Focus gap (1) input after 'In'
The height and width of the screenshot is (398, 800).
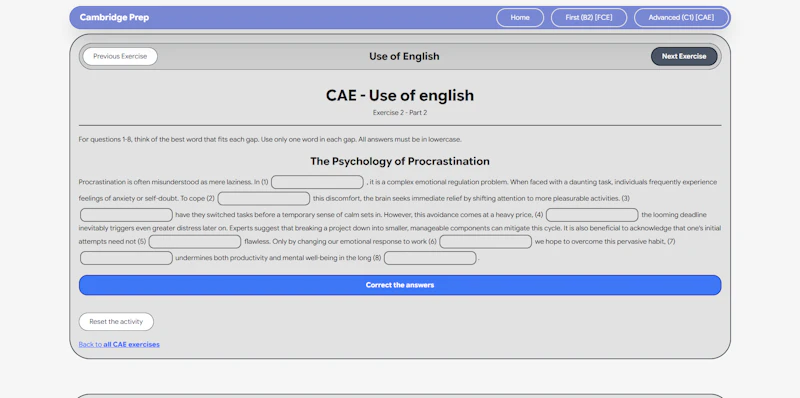click(x=317, y=182)
